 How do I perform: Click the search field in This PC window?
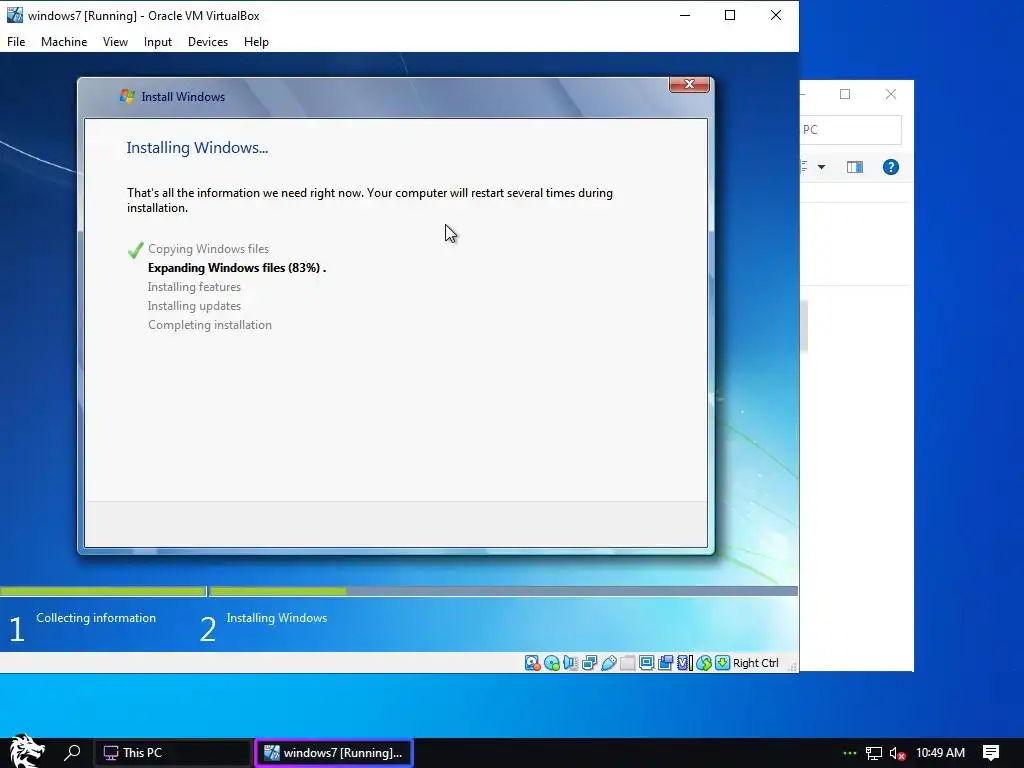[851, 130]
